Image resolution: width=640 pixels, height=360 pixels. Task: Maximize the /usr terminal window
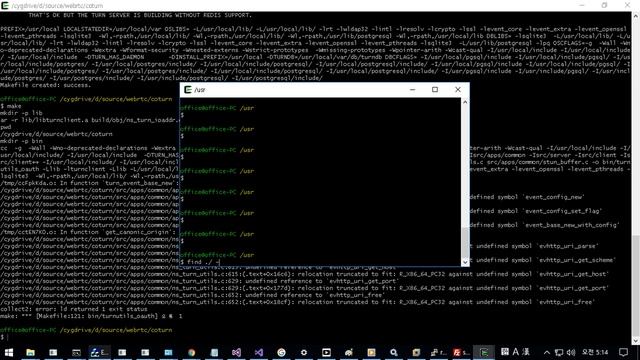pyautogui.click(x=435, y=90)
